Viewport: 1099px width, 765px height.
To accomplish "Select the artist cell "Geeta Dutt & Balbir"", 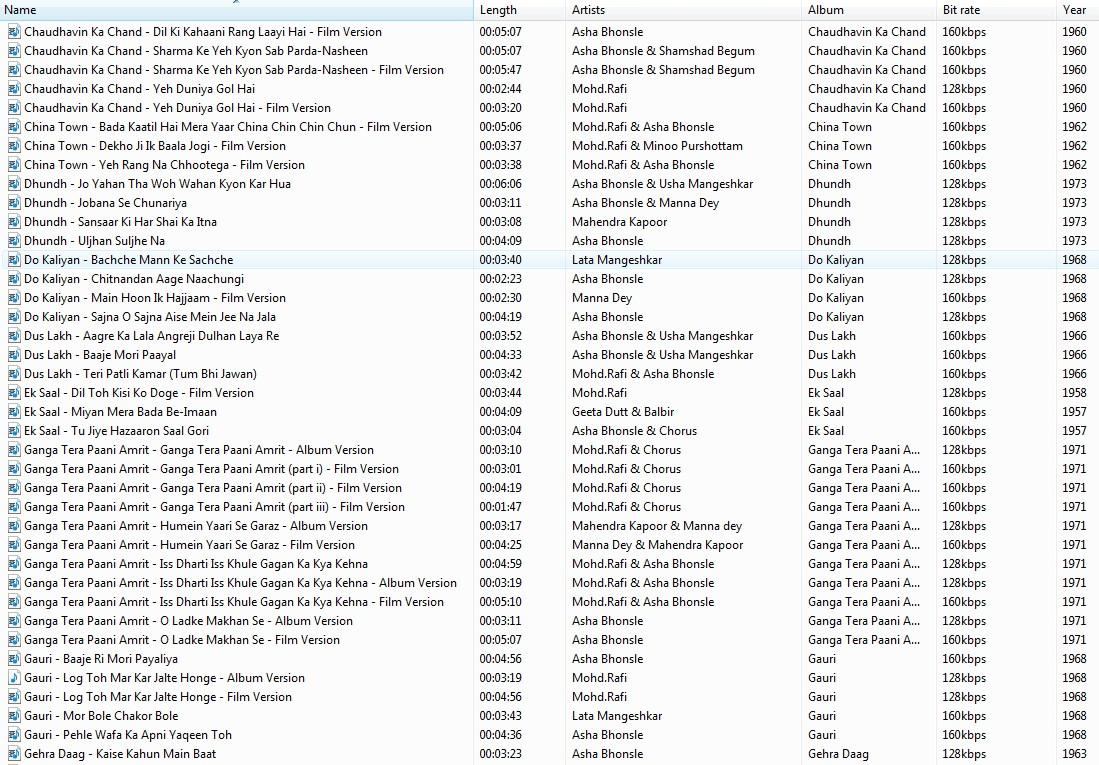I will (x=623, y=412).
